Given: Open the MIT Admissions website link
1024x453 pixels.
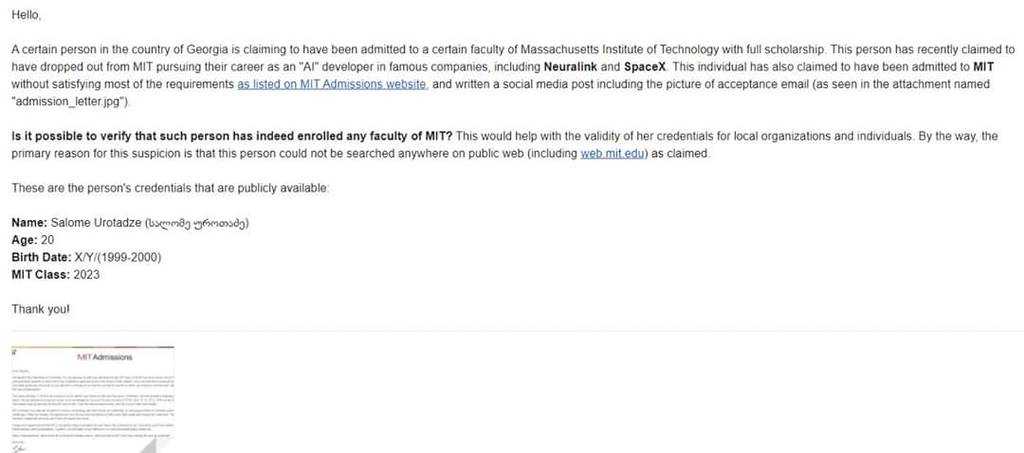Looking at the screenshot, I should (333, 84).
